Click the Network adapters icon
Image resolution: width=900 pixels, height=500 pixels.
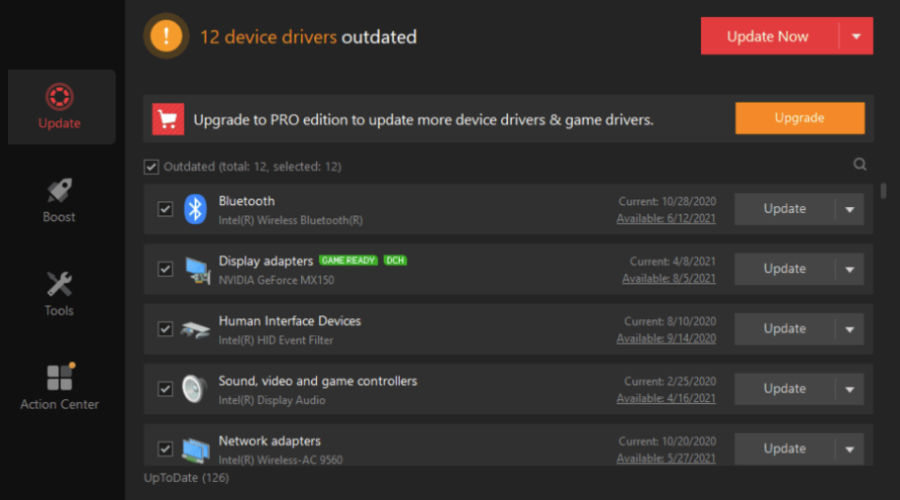click(196, 449)
